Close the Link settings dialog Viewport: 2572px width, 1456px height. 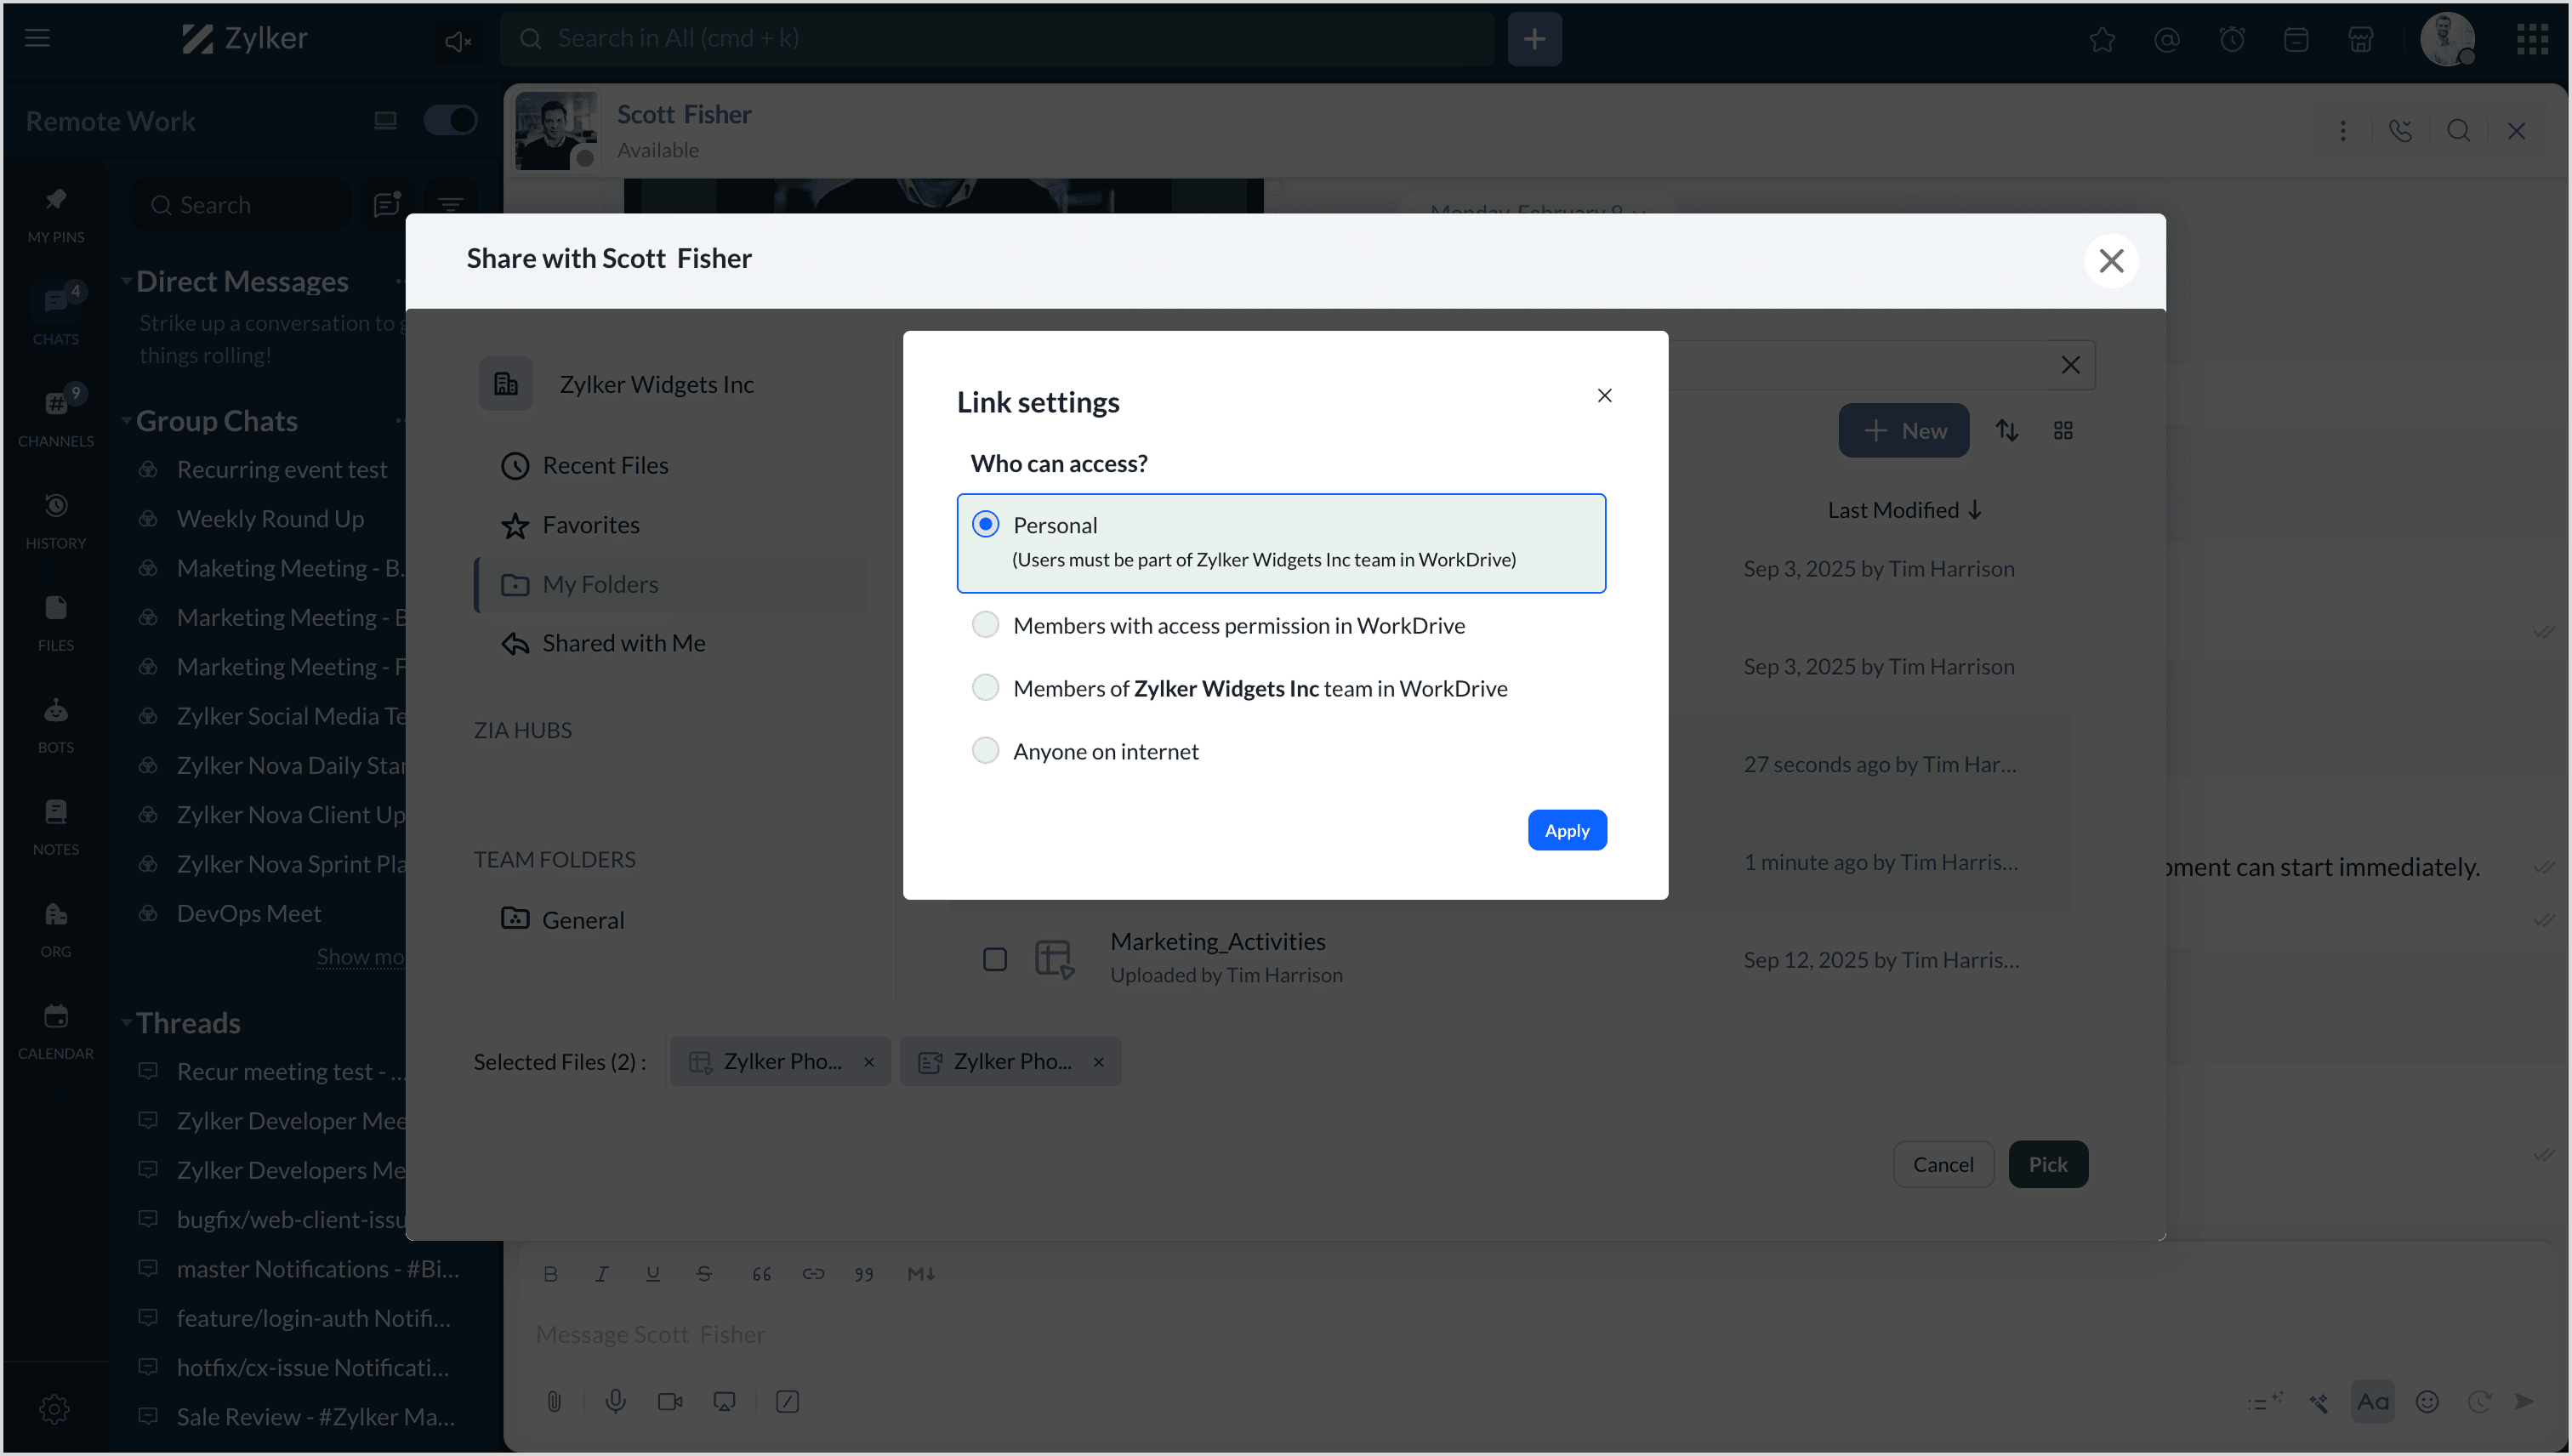pos(1604,396)
